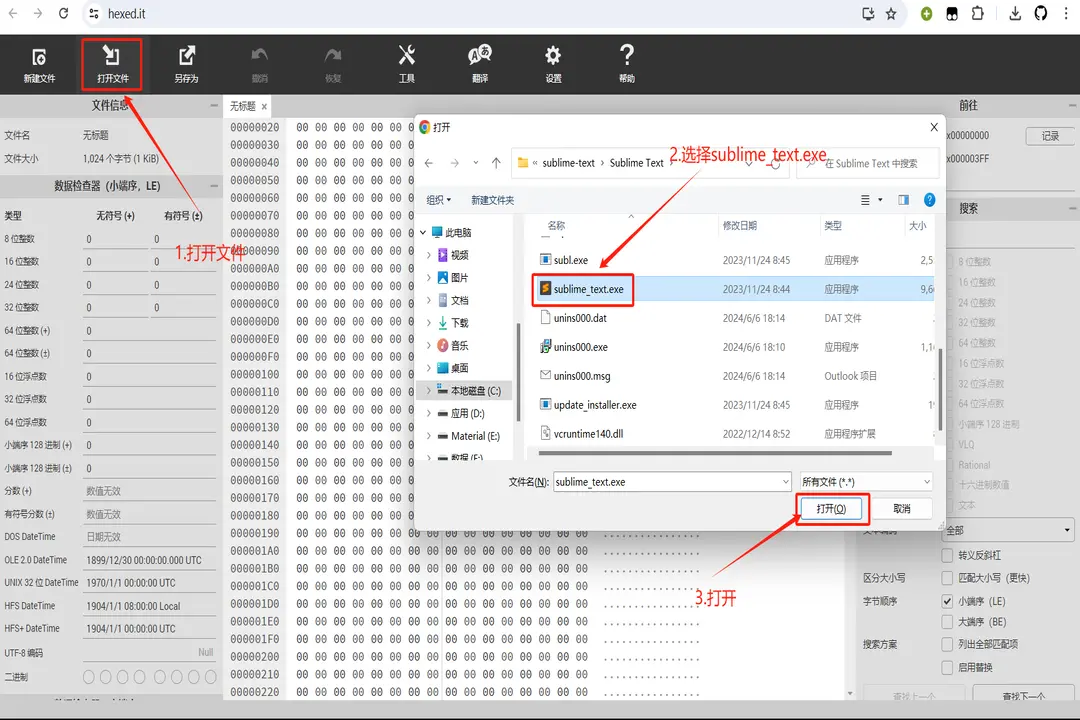
Task: Enable the 转义反斜杠 checkbox
Action: [948, 555]
